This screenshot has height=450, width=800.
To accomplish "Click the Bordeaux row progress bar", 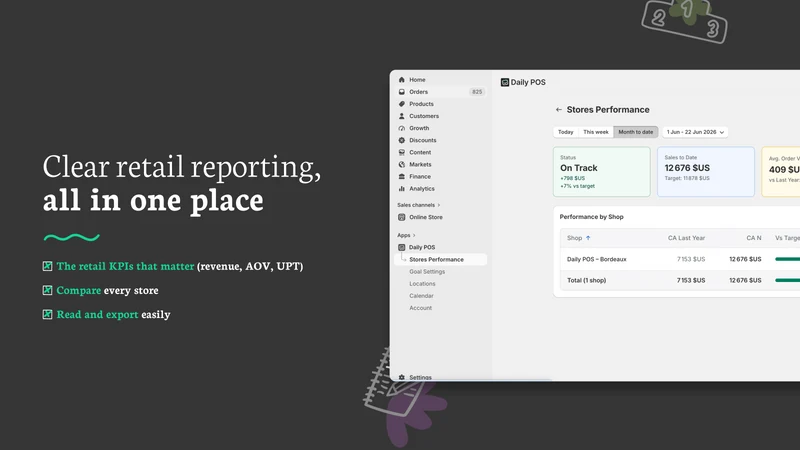I will [787, 259].
